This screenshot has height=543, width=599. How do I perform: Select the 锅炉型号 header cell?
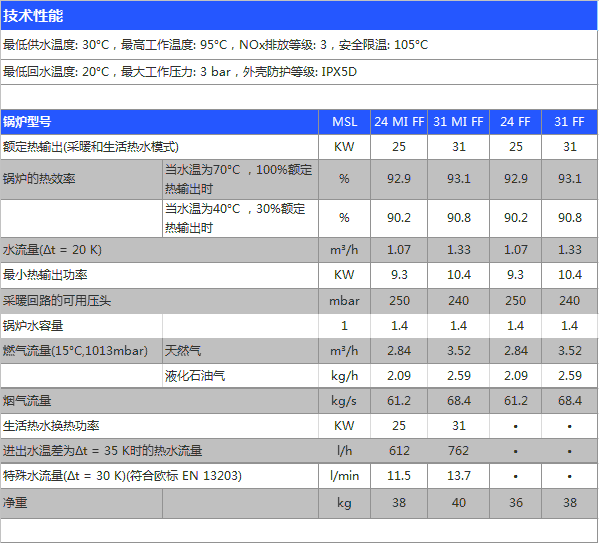pos(159,122)
